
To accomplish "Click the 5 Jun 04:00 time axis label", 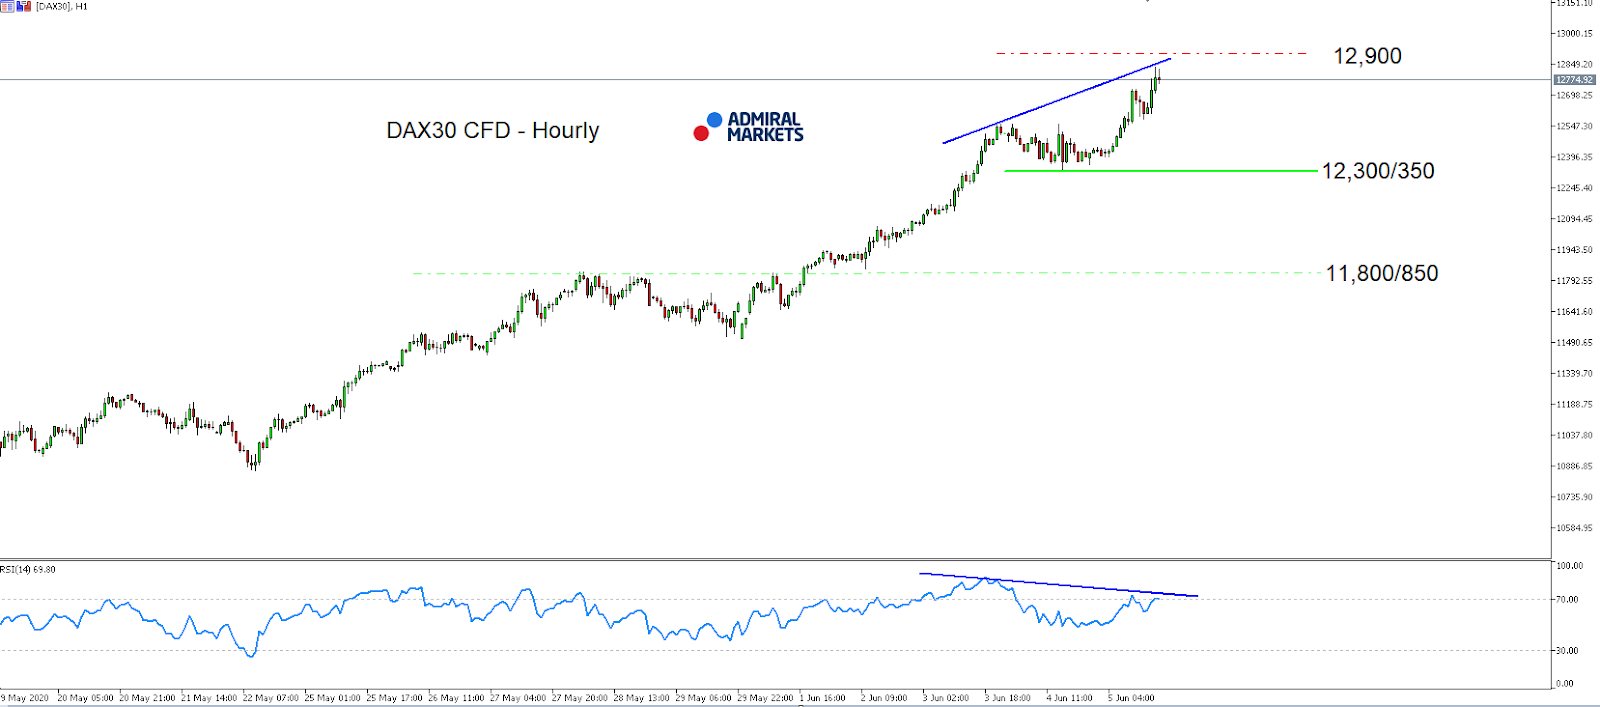I will [1131, 698].
